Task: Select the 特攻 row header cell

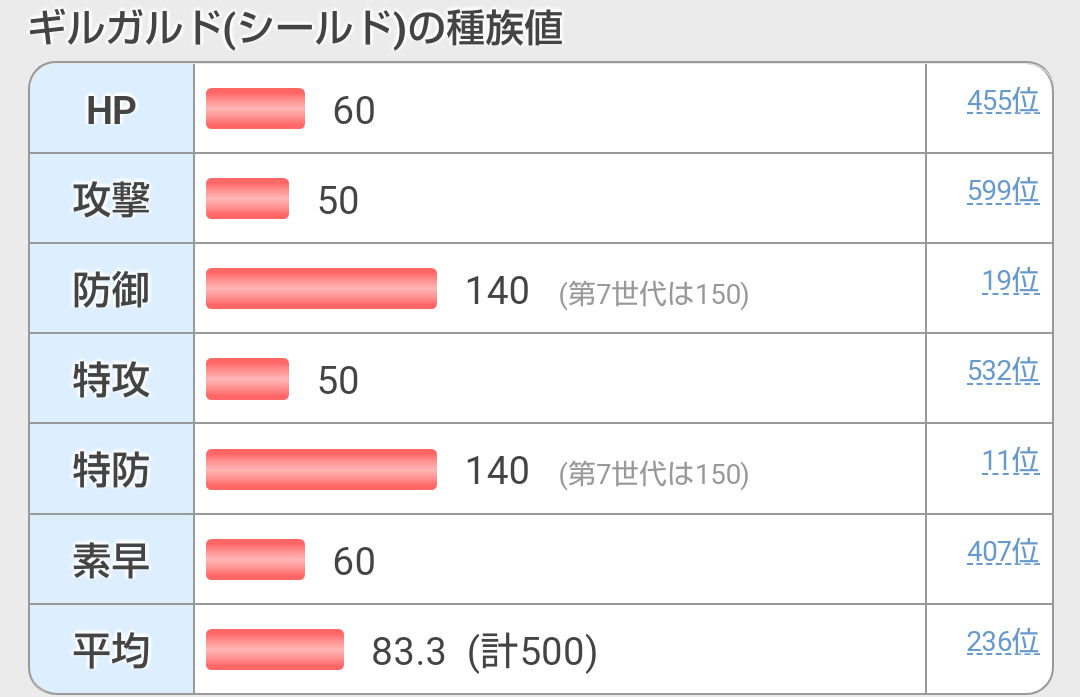Action: [x=111, y=379]
